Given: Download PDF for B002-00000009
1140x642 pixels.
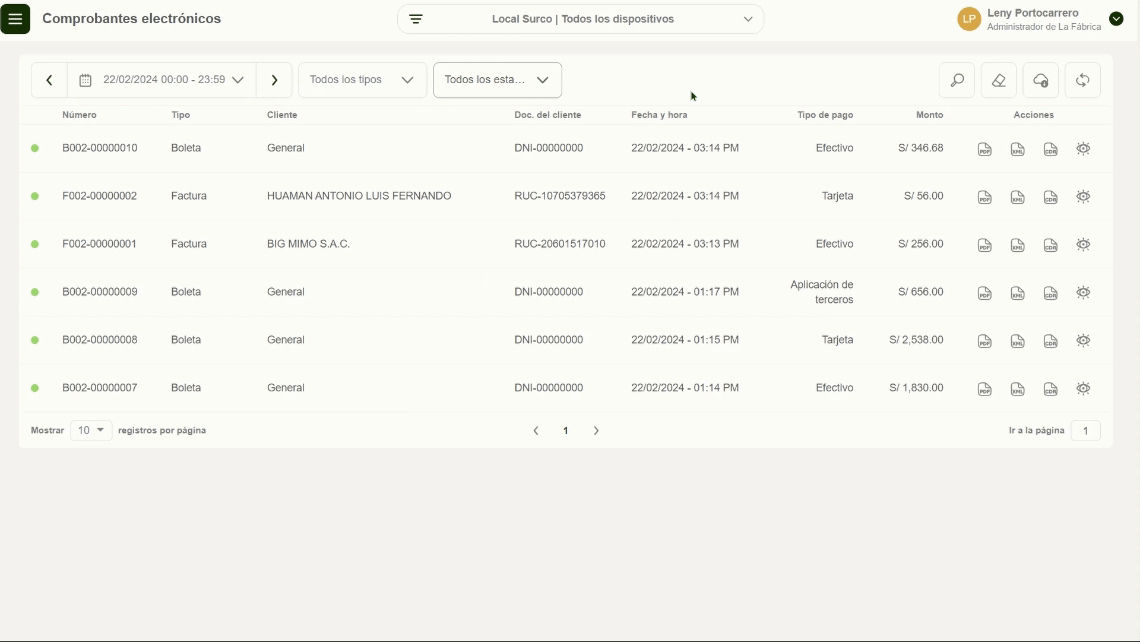Looking at the screenshot, I should (x=984, y=293).
